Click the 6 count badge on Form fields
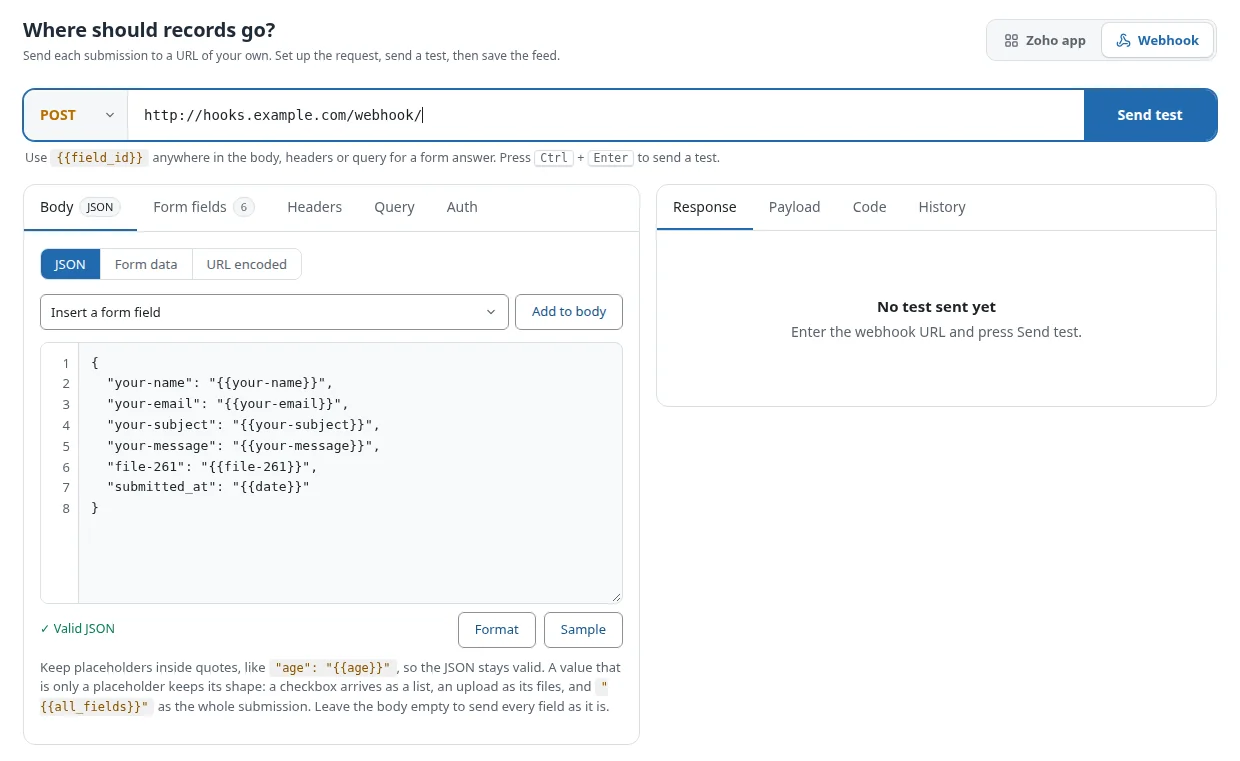 244,207
